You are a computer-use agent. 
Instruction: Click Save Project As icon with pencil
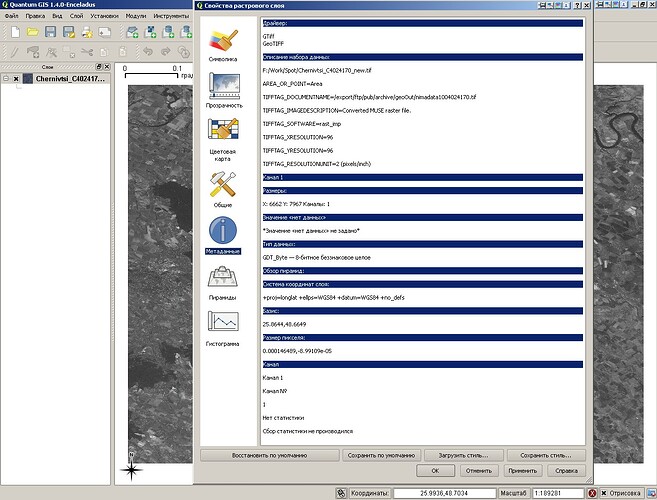[68, 32]
